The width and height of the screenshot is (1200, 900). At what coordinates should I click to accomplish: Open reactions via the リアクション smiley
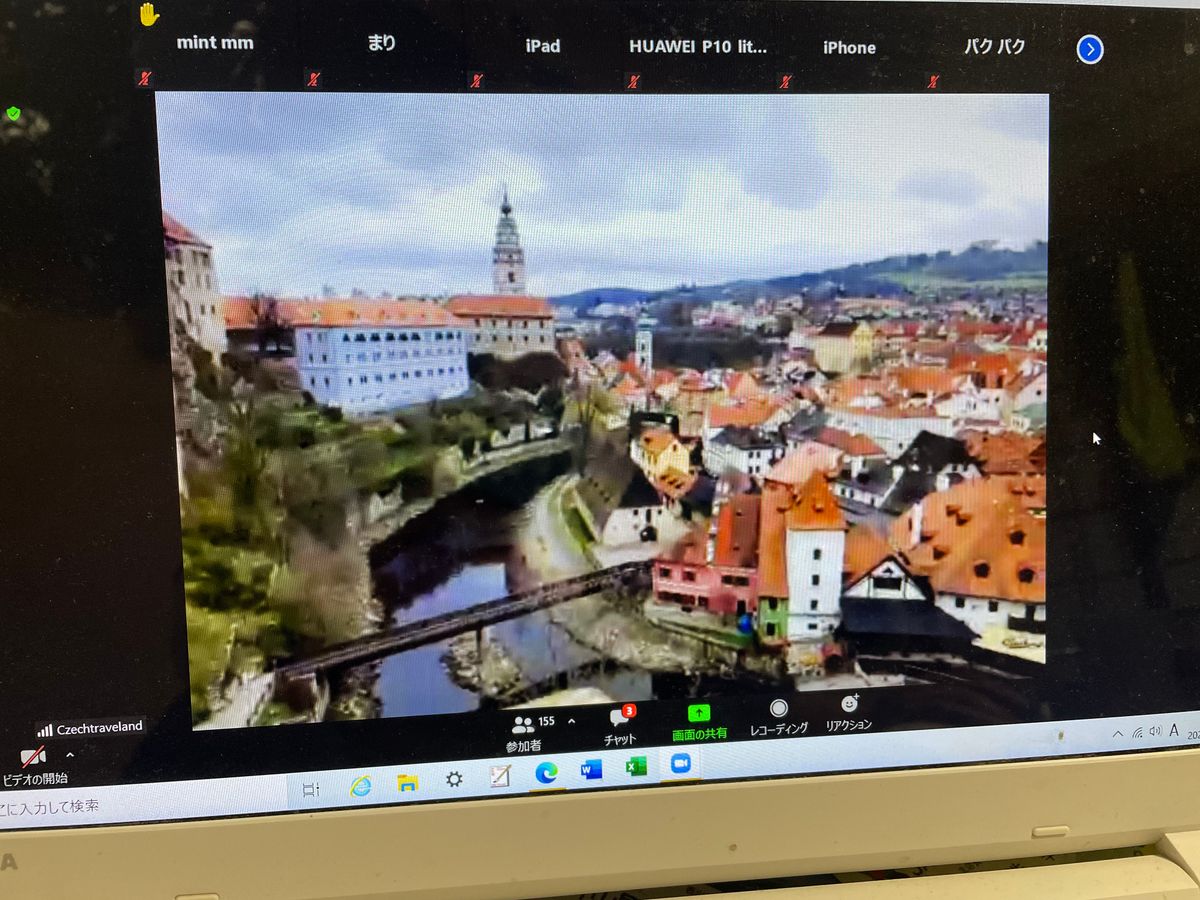(849, 705)
